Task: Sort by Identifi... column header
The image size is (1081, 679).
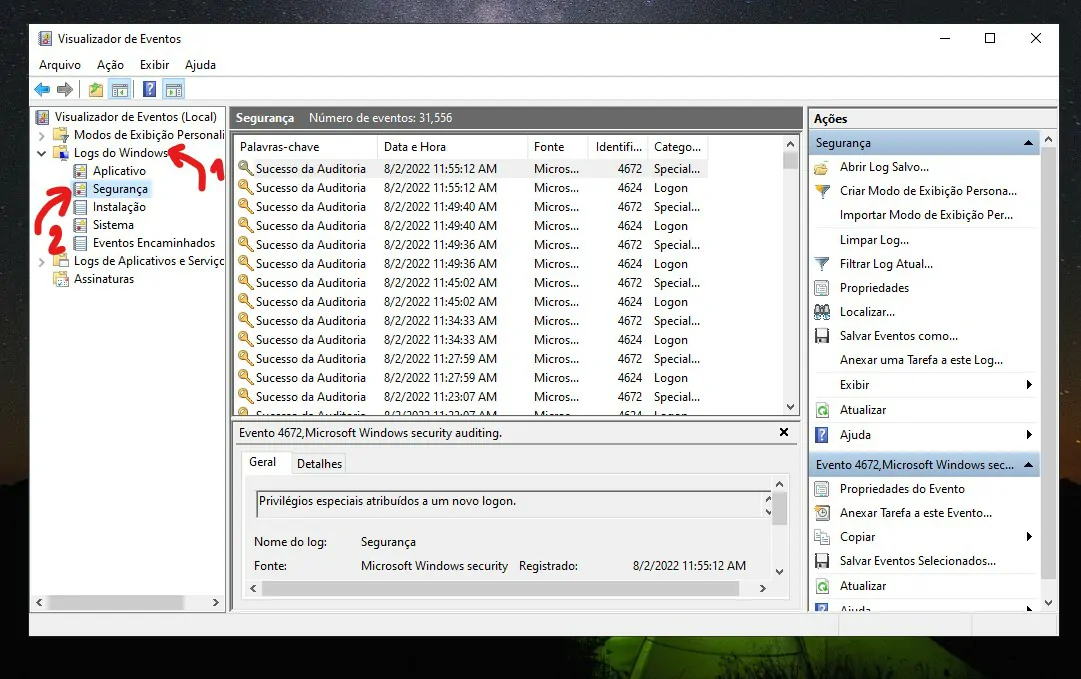Action: (618, 147)
